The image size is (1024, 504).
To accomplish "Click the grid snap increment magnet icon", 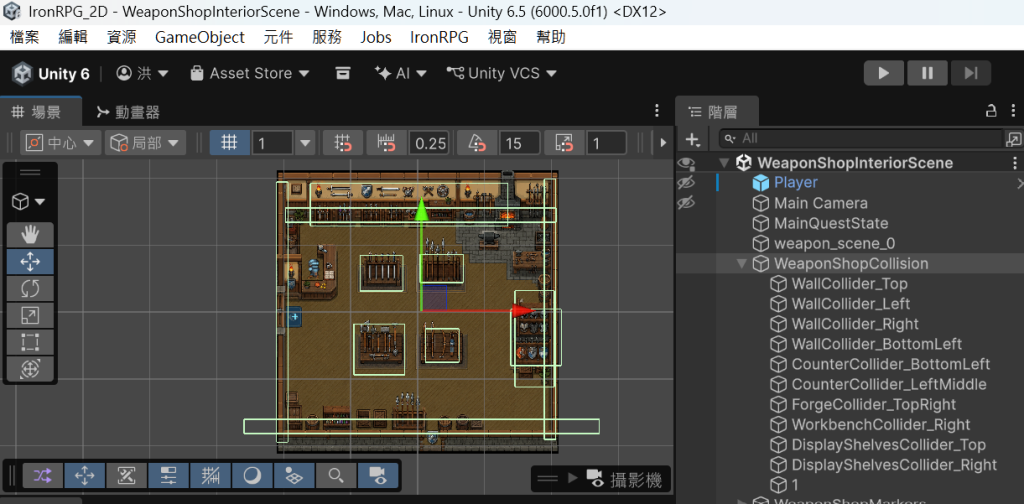I will click(344, 143).
